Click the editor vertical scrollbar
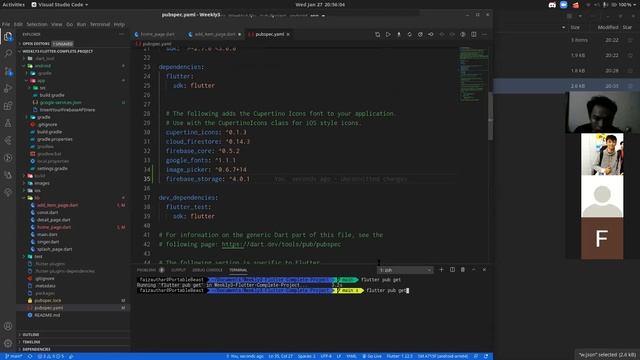 (491, 116)
